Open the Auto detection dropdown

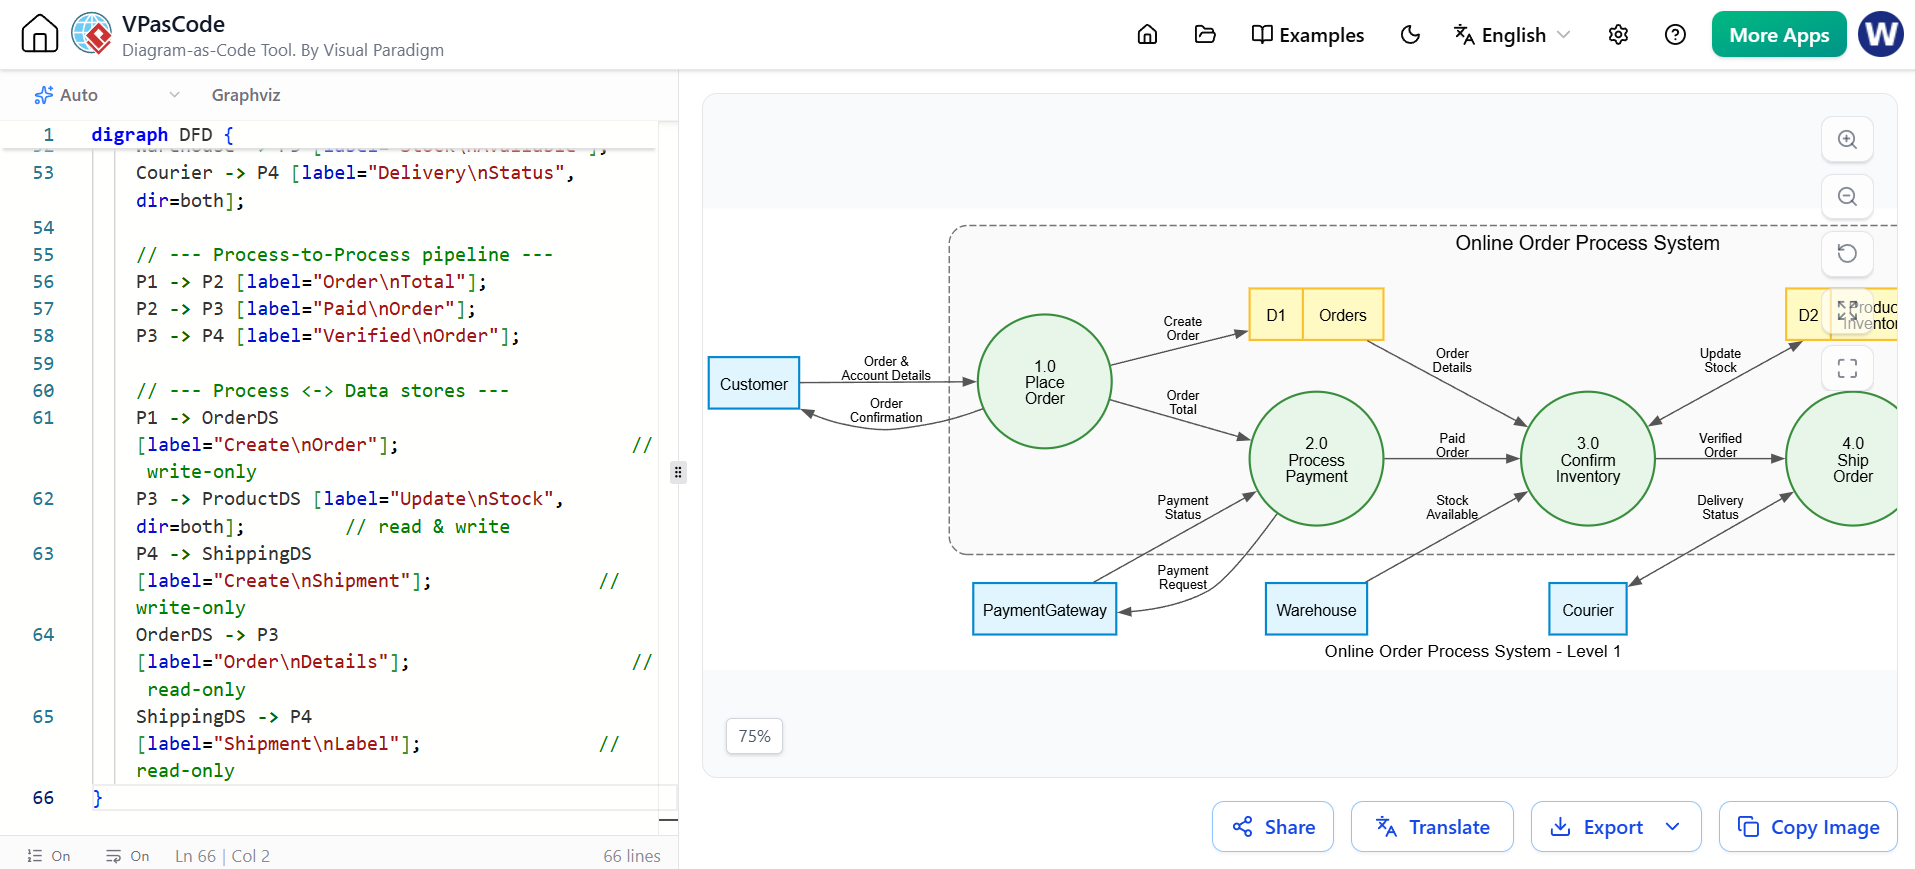[106, 95]
